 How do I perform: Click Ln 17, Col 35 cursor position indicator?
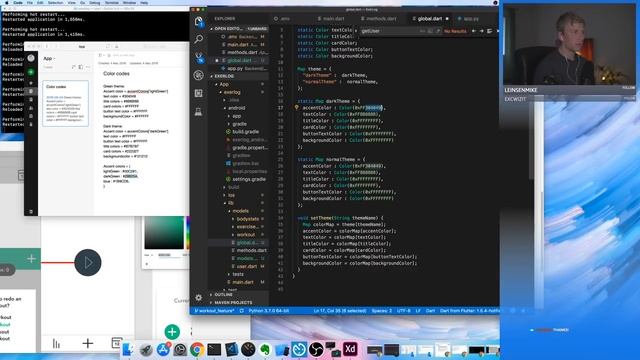click(340, 311)
